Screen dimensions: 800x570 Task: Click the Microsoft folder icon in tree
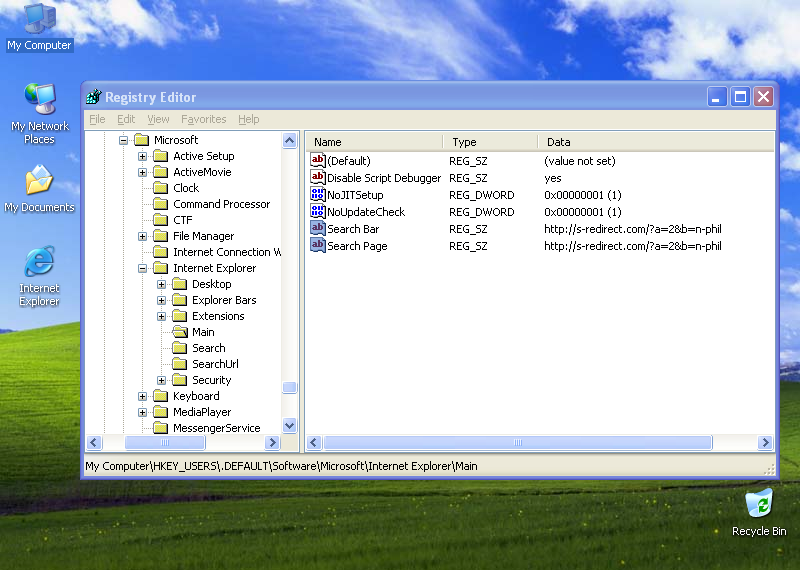pos(141,140)
